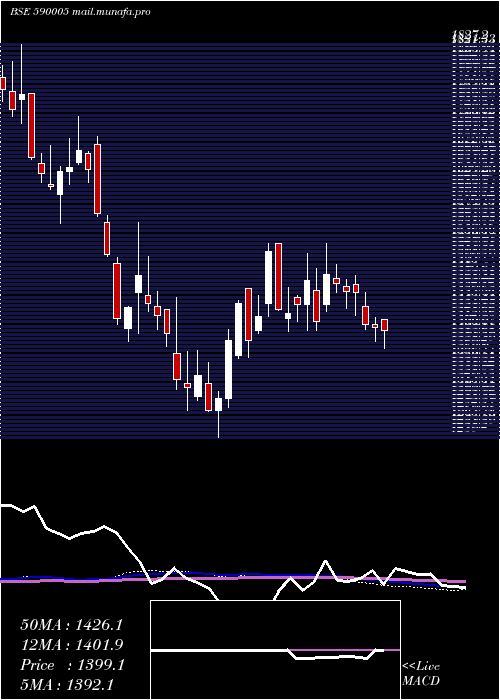Click the 12MA : 1401.9 value
The width and height of the screenshot is (500, 700).
[x=71, y=645]
